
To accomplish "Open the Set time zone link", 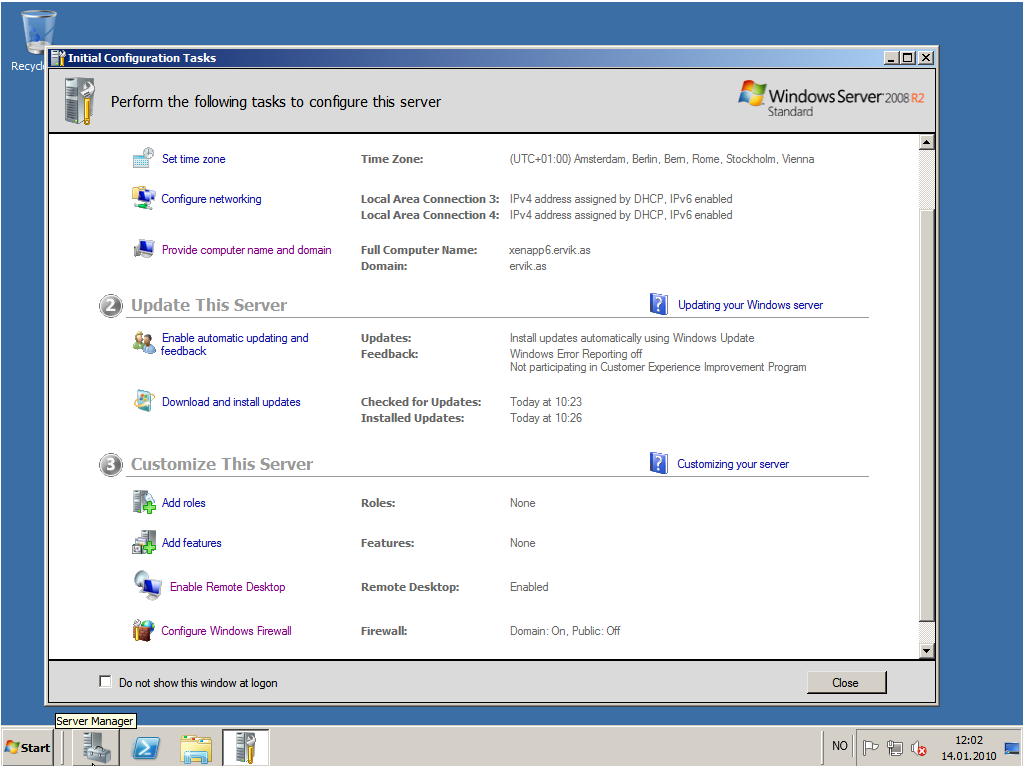I will pyautogui.click(x=193, y=159).
